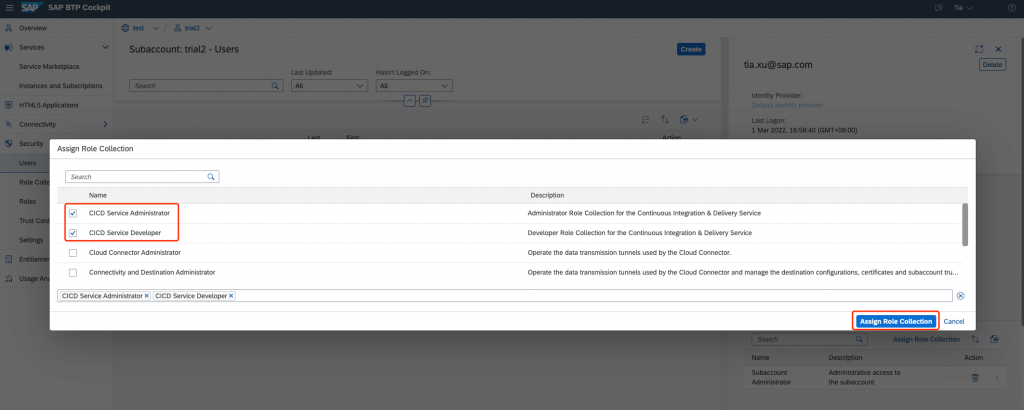
Task: Select 'Cloud Connector Administrator' row text
Action: click(135, 252)
